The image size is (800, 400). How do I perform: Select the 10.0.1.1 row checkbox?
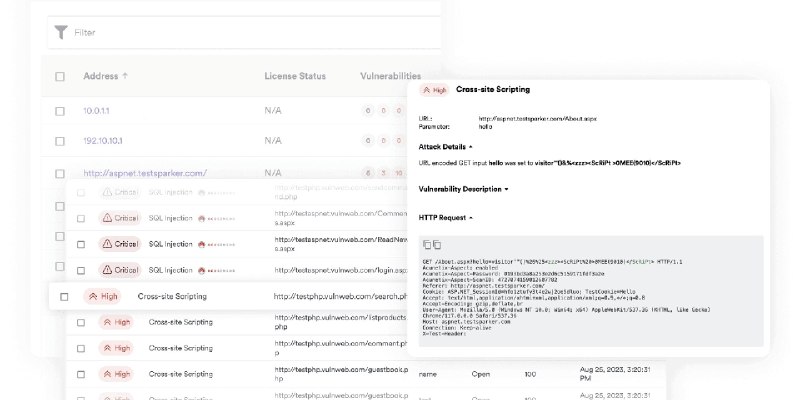(x=60, y=111)
